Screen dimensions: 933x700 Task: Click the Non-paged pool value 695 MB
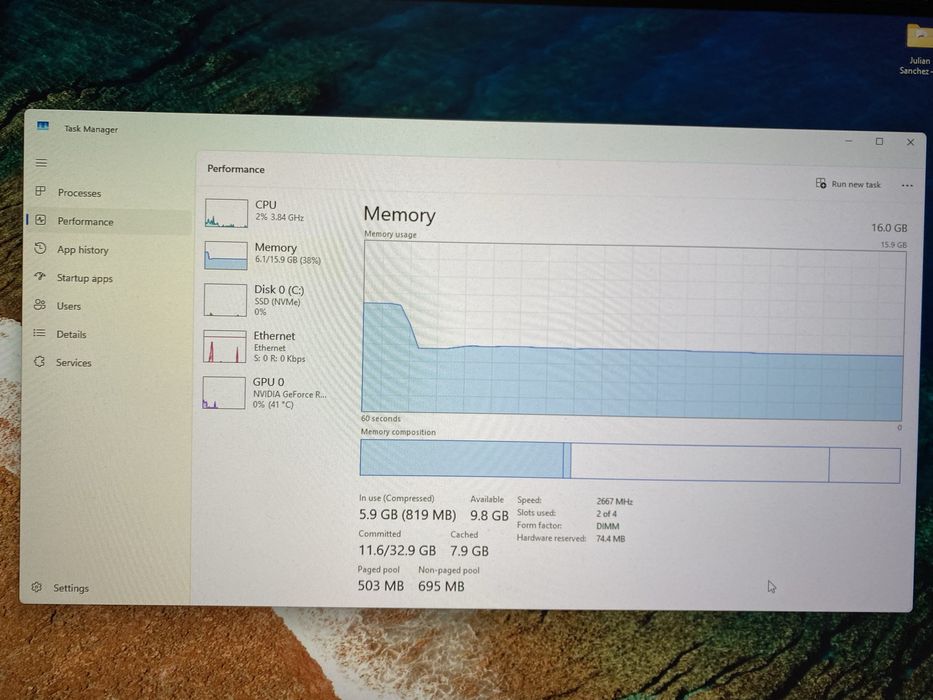[x=441, y=586]
